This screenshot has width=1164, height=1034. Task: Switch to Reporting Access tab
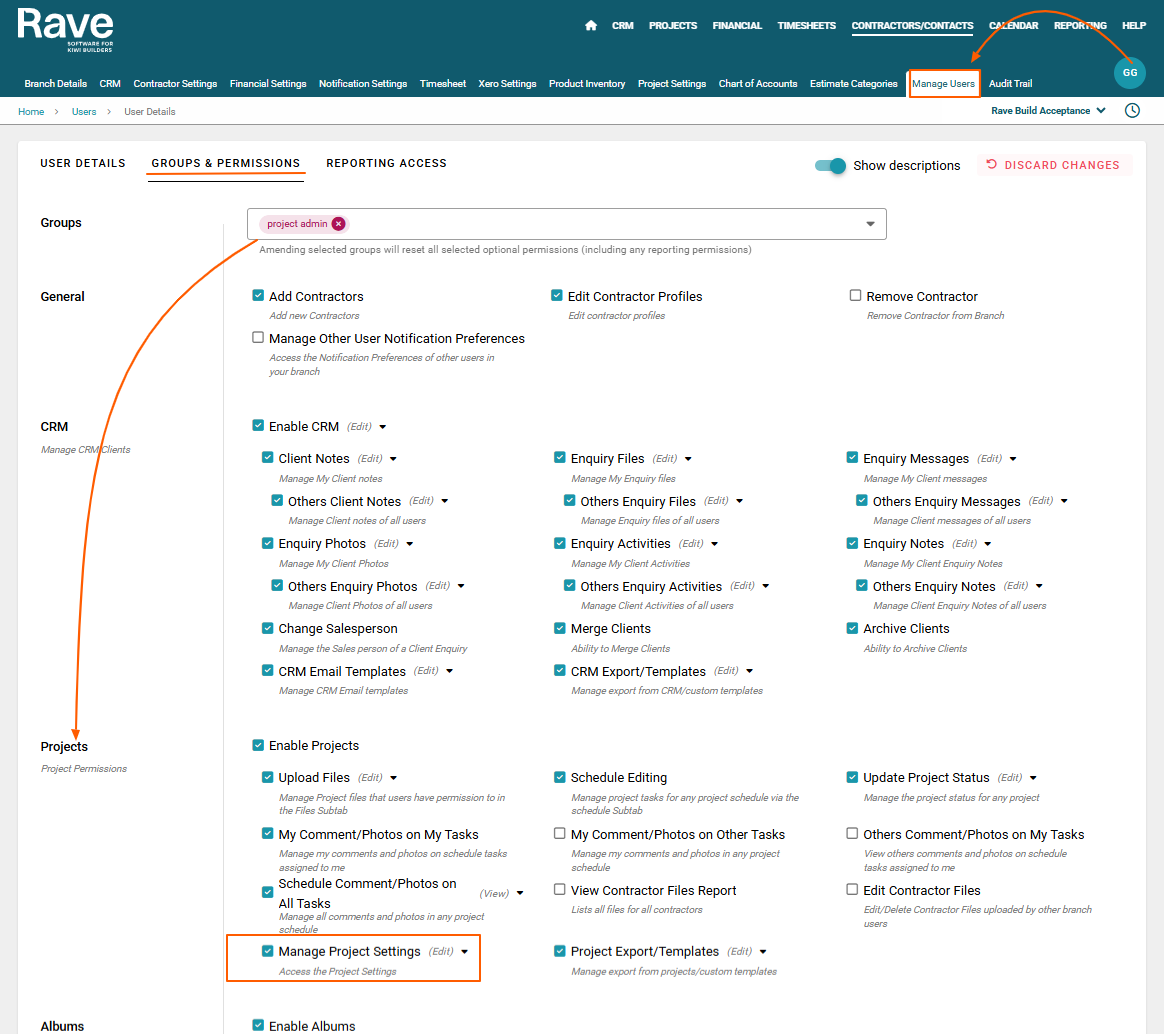[x=386, y=163]
